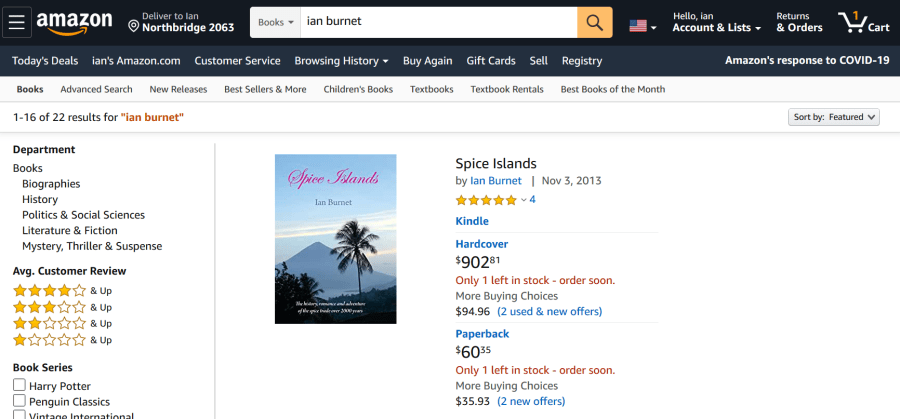Enable the Penguin Classics checkbox

click(x=19, y=402)
